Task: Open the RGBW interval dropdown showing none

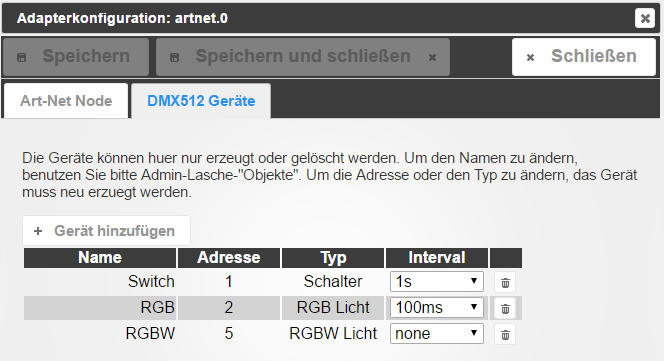Action: tap(437, 334)
